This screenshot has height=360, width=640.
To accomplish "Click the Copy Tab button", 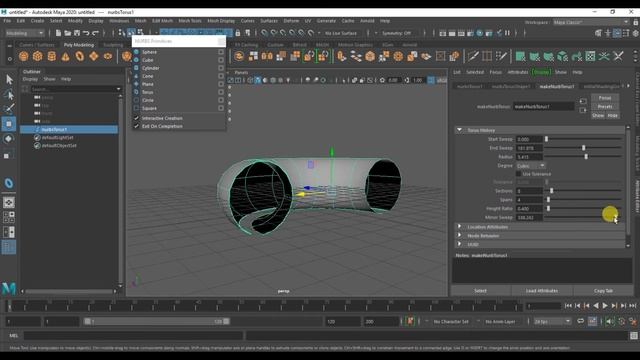I will pyautogui.click(x=603, y=291).
